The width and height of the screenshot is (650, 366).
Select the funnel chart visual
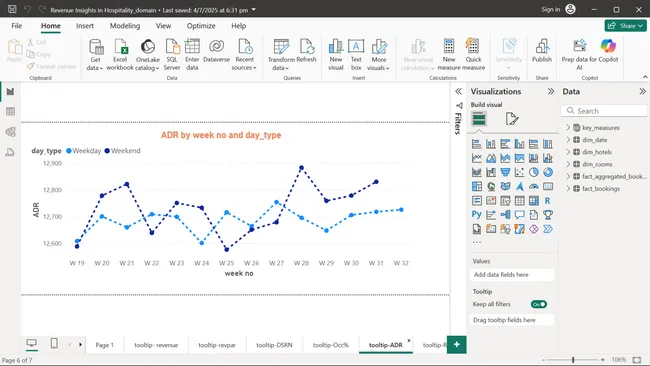tap(505, 172)
